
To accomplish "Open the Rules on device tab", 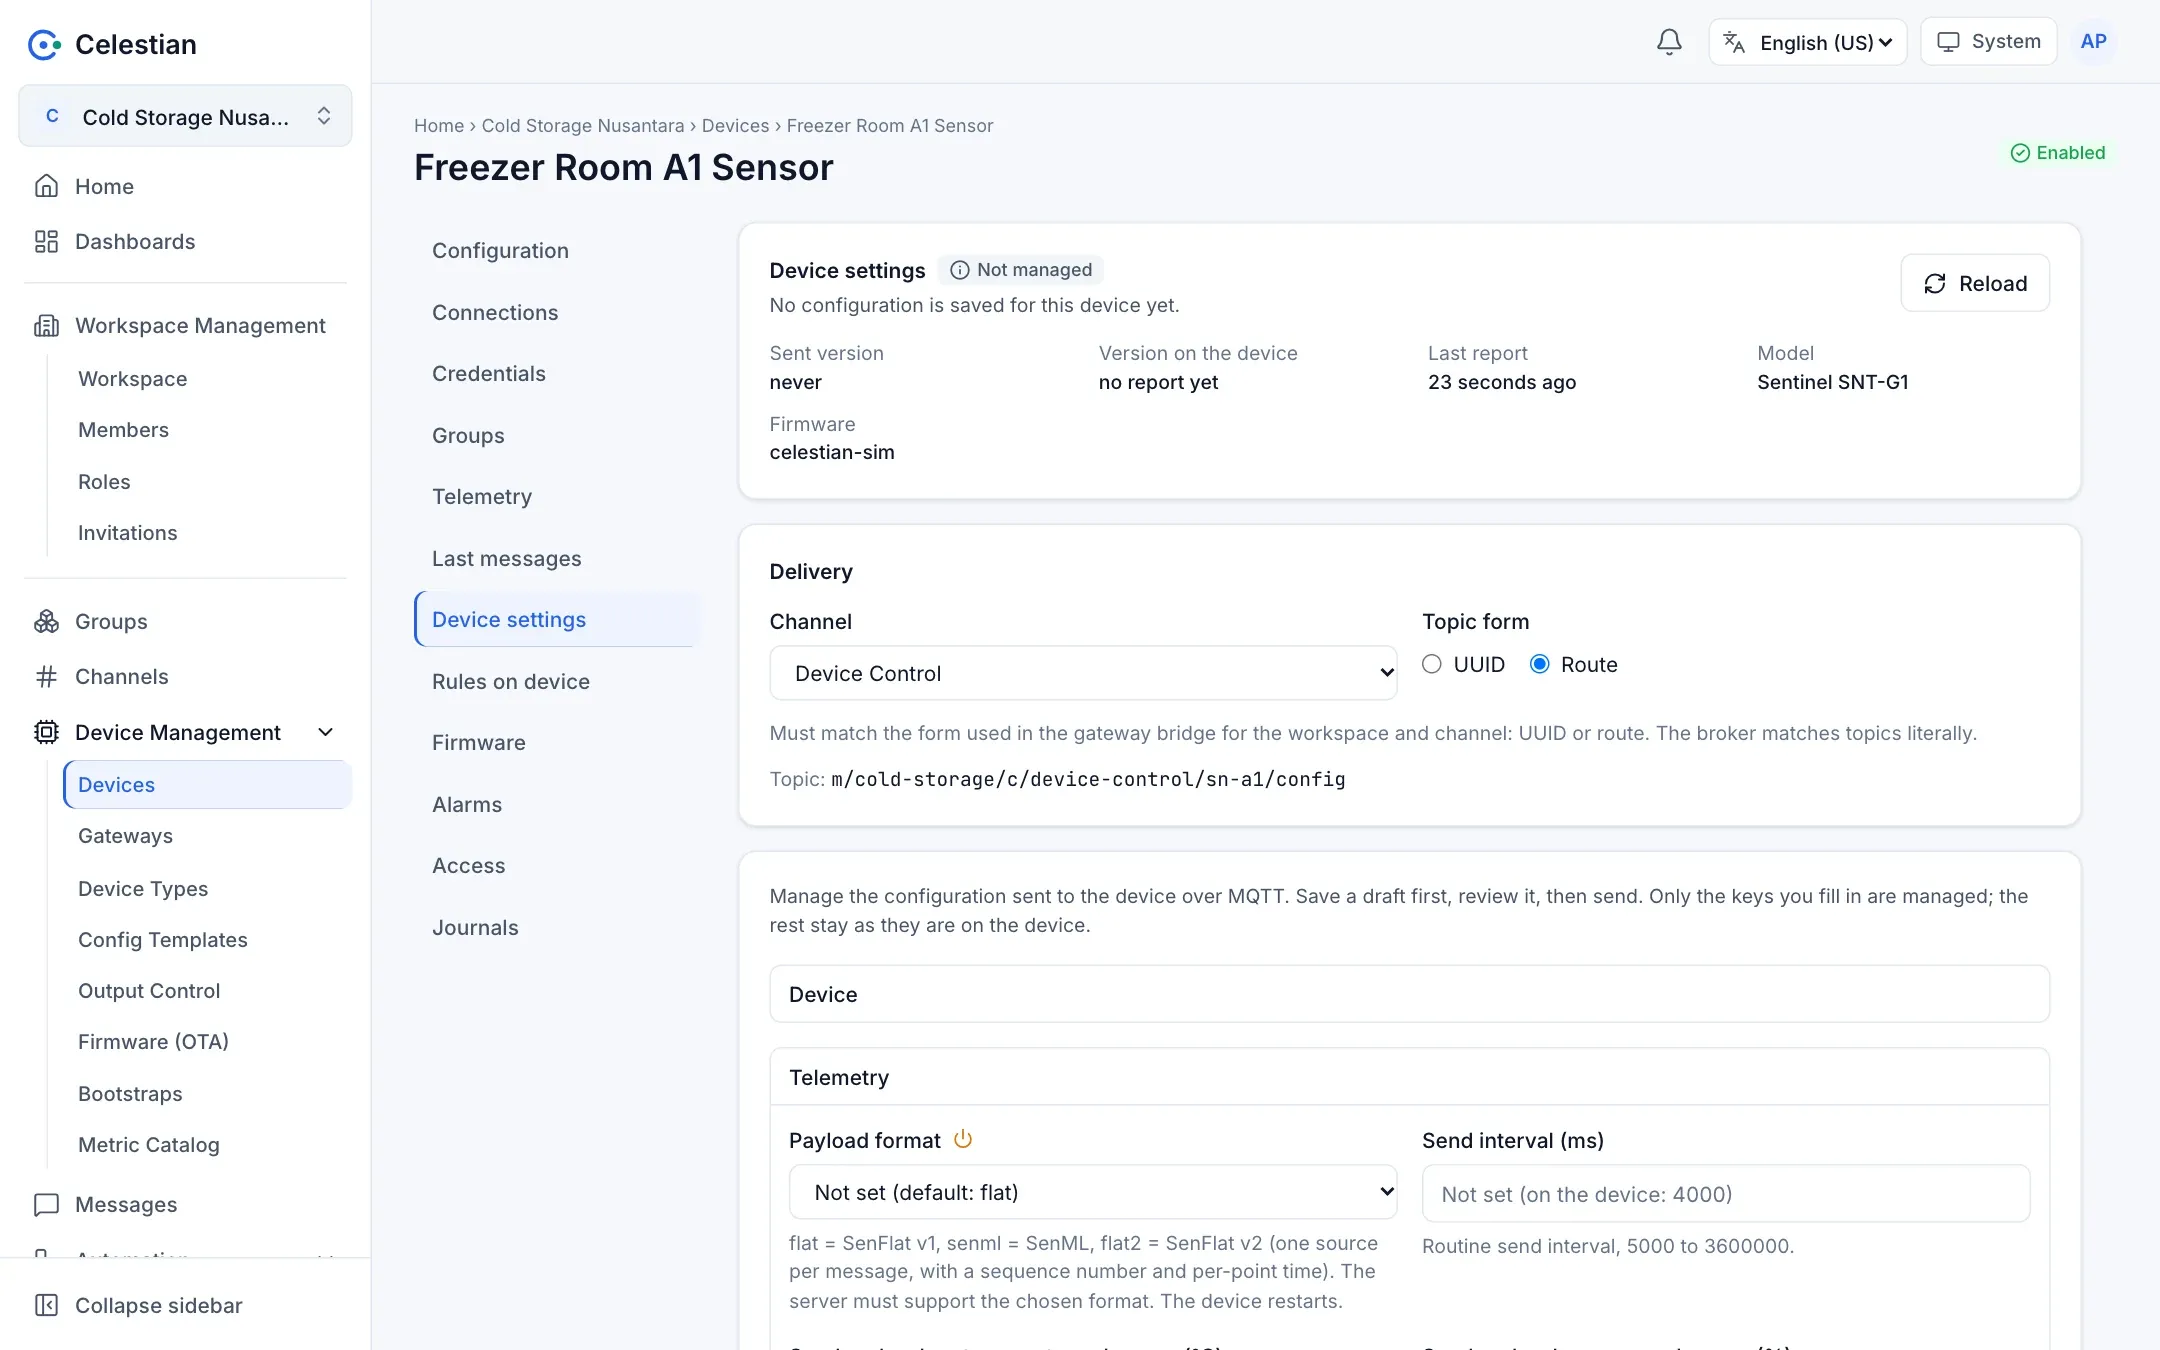I will [x=511, y=682].
